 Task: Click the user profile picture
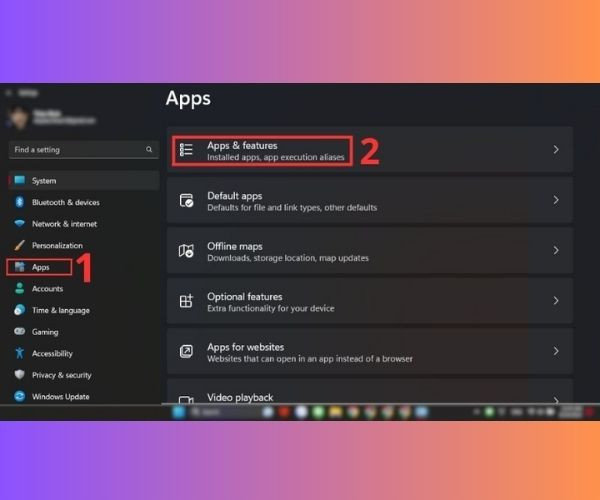[18, 117]
